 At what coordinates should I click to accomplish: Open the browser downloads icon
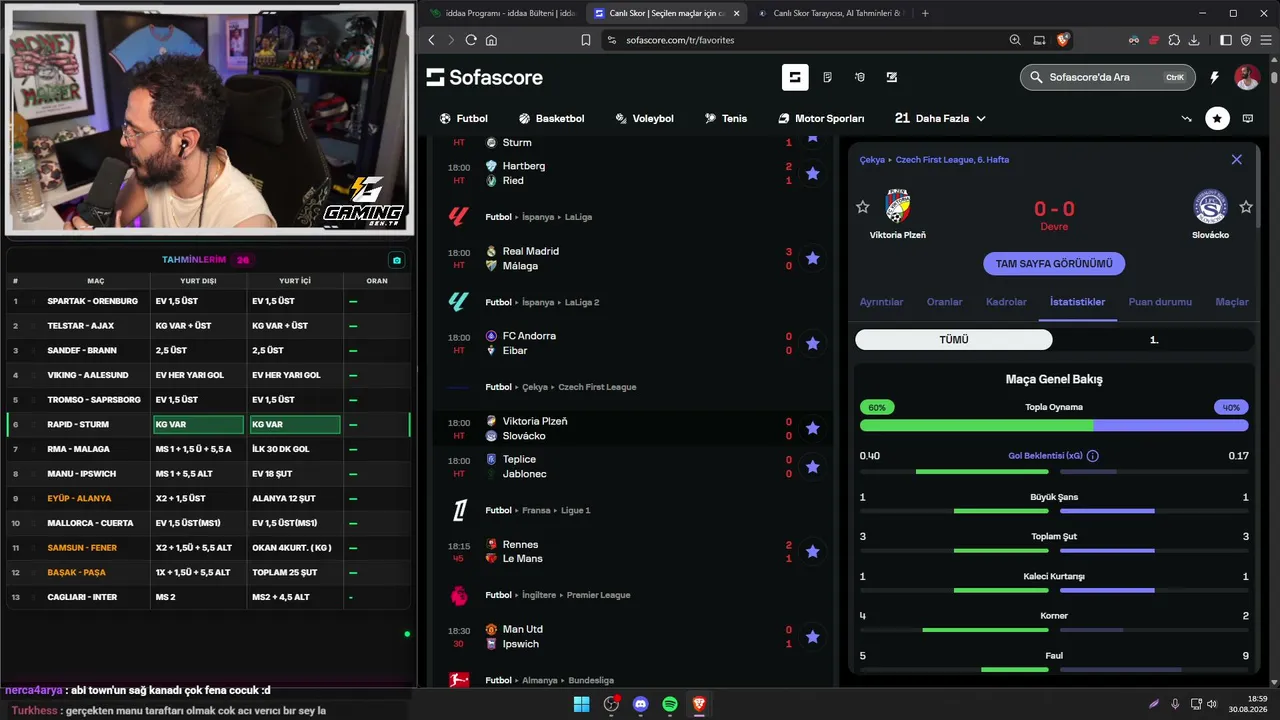(1194, 40)
